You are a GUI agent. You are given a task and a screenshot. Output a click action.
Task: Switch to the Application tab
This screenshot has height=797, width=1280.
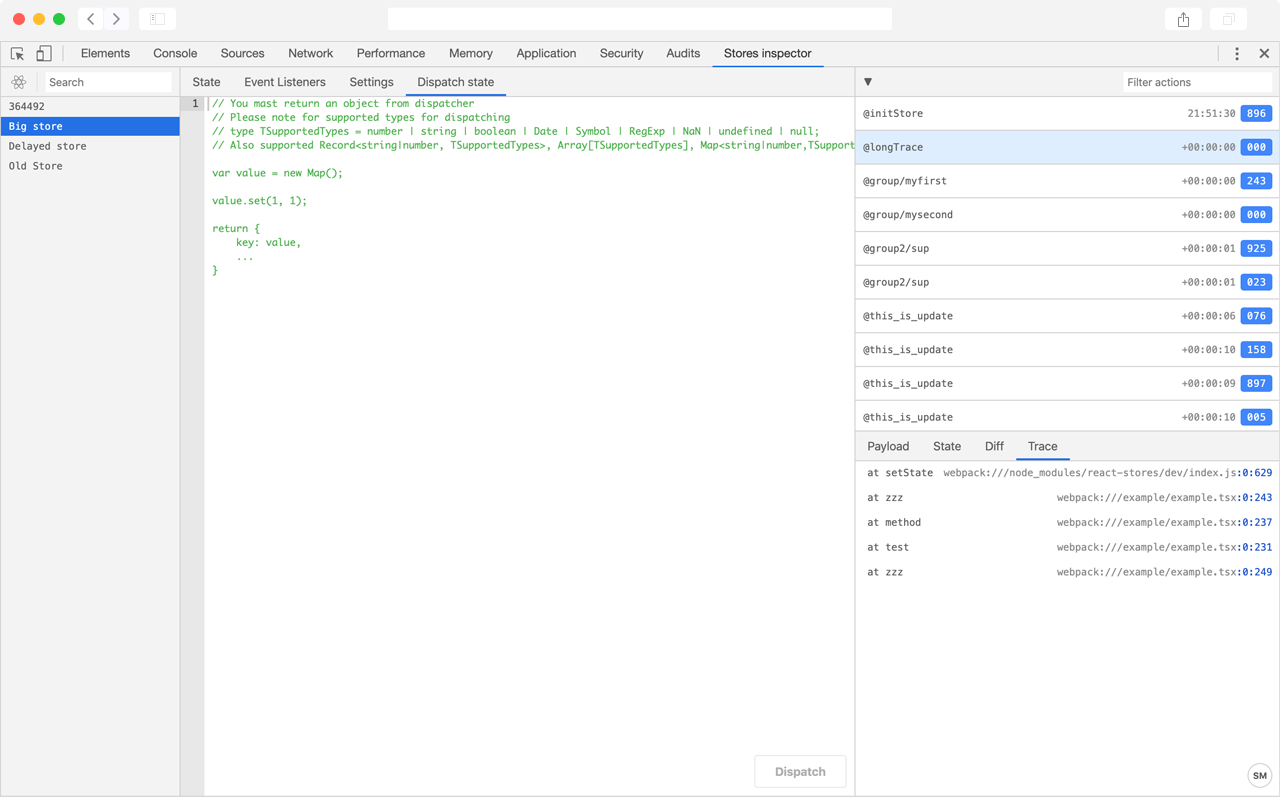tap(546, 54)
